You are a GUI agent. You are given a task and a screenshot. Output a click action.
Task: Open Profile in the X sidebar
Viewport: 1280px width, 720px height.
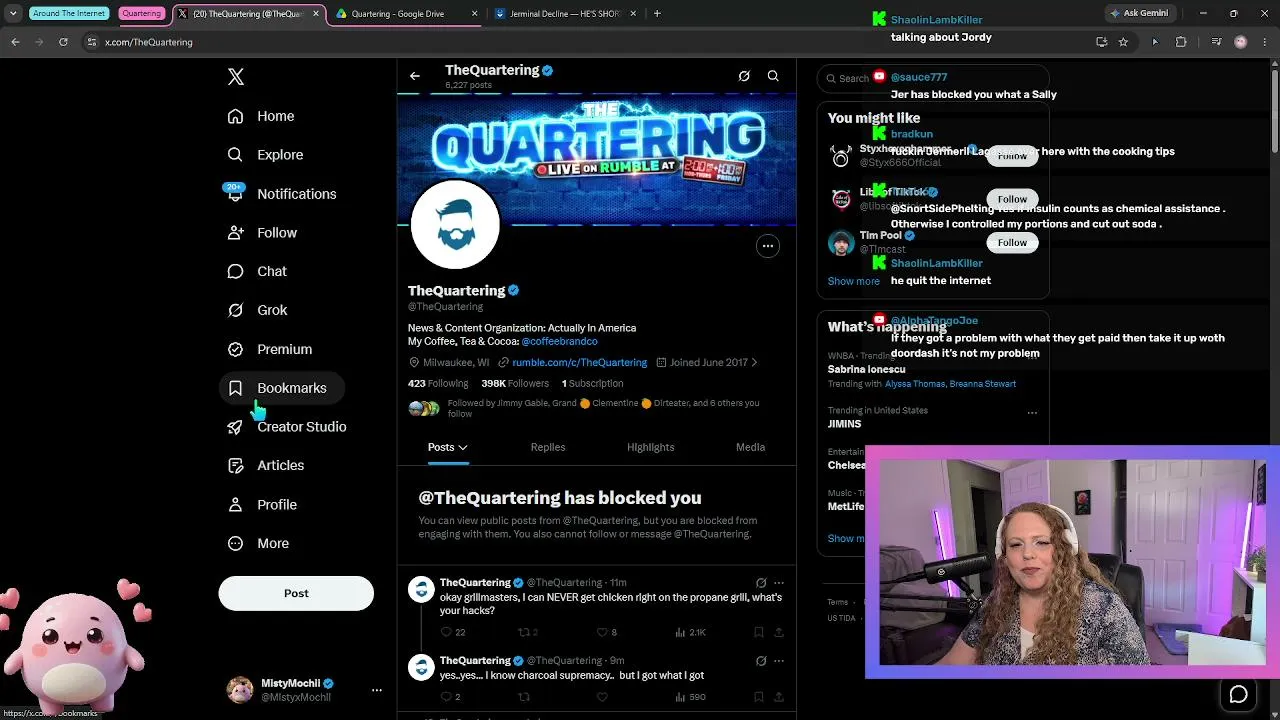tap(262, 505)
